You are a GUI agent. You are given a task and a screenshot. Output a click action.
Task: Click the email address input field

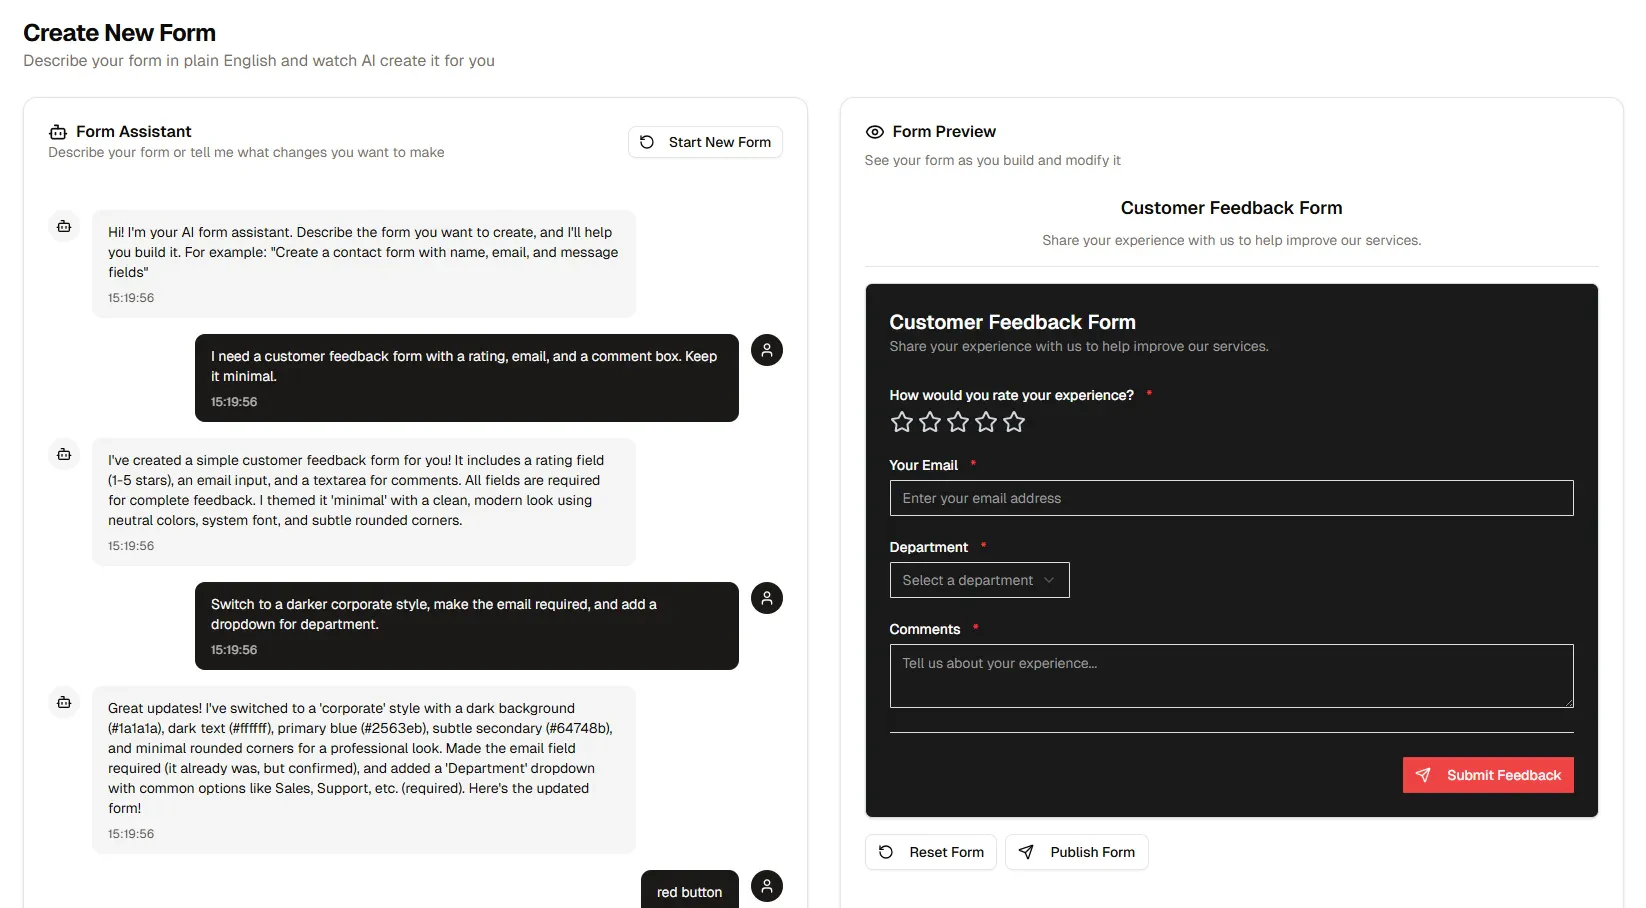point(1231,498)
